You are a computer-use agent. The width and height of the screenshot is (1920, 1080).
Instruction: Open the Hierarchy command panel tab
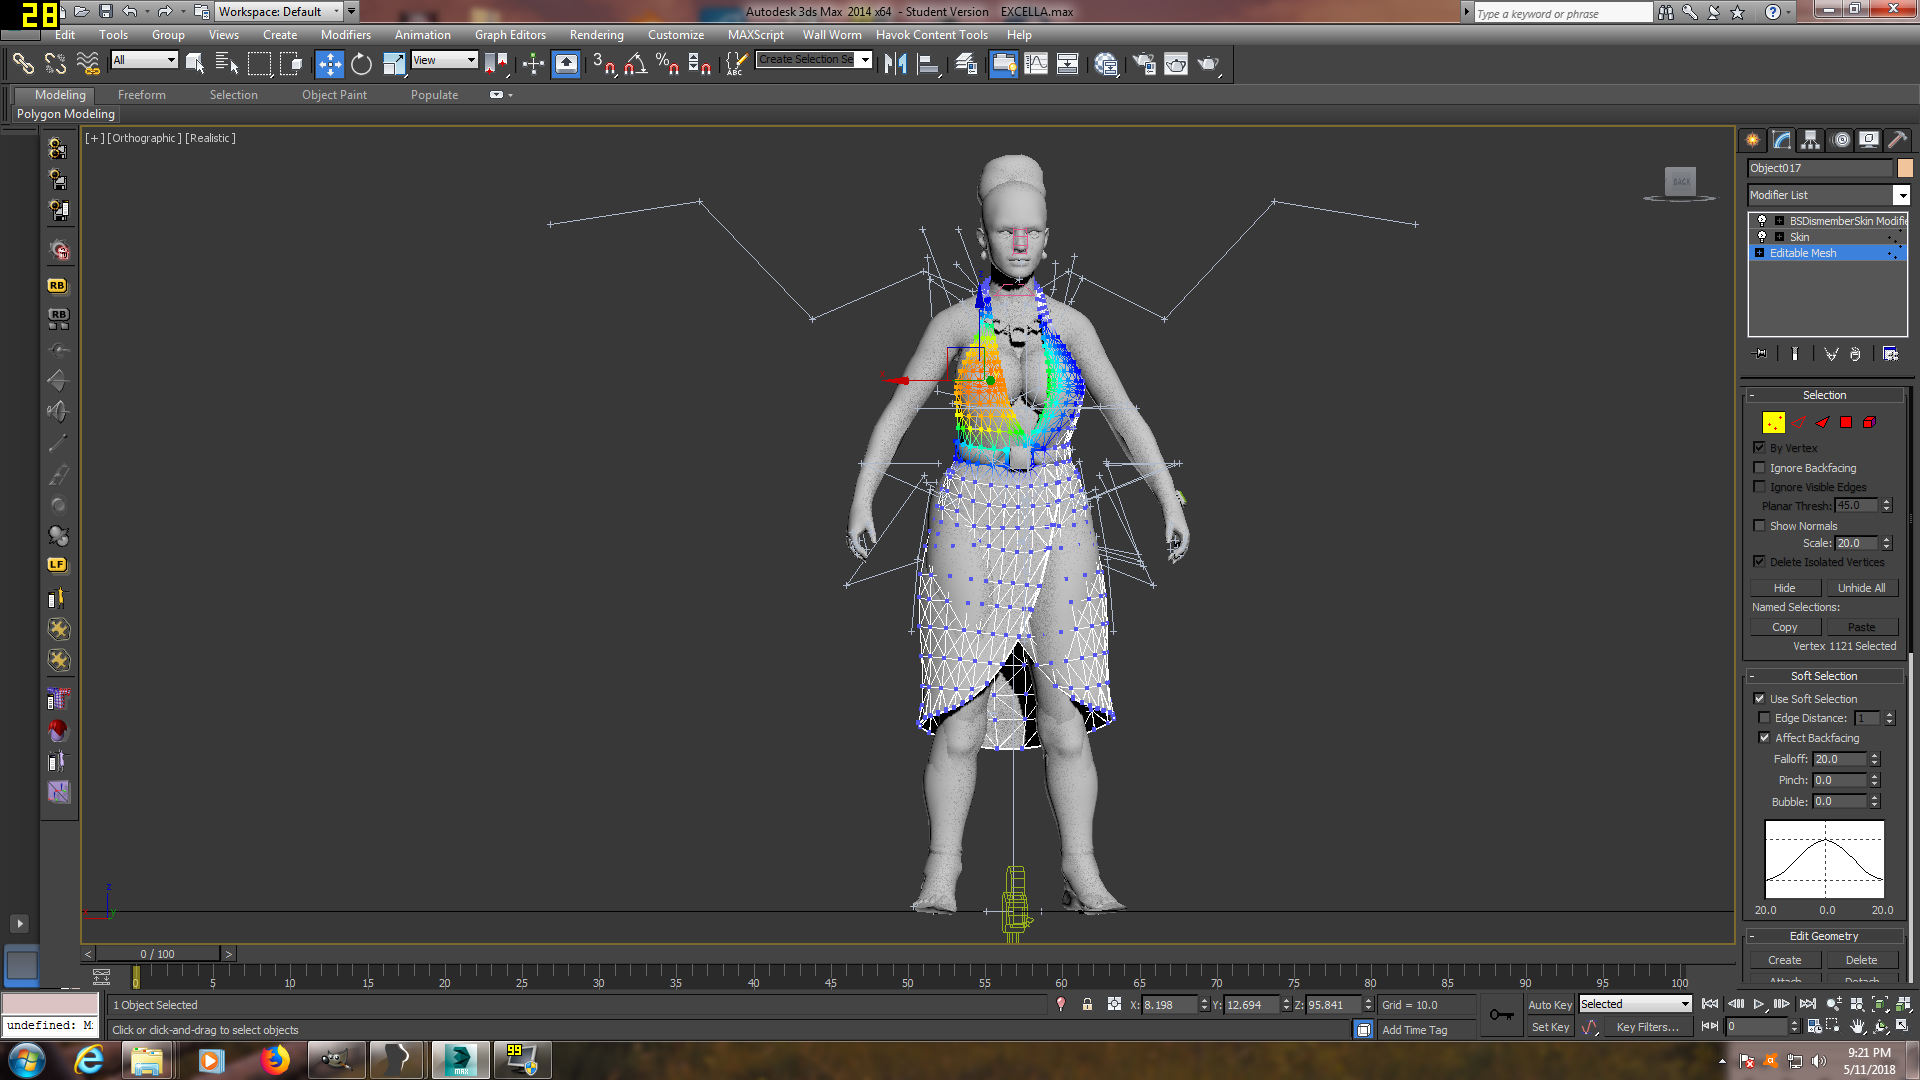tap(1810, 140)
